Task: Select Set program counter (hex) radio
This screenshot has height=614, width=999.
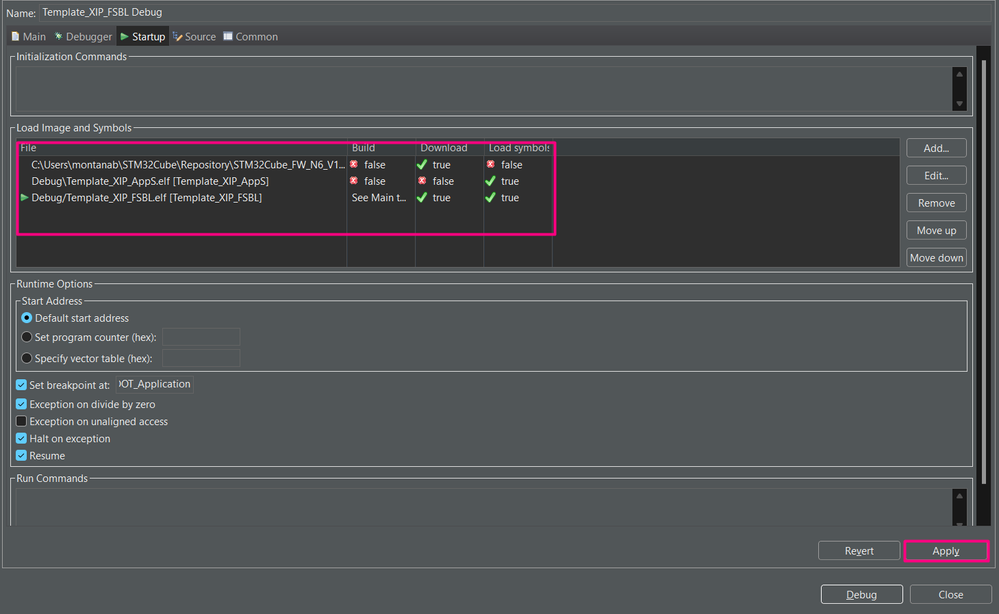Action: (x=27, y=337)
